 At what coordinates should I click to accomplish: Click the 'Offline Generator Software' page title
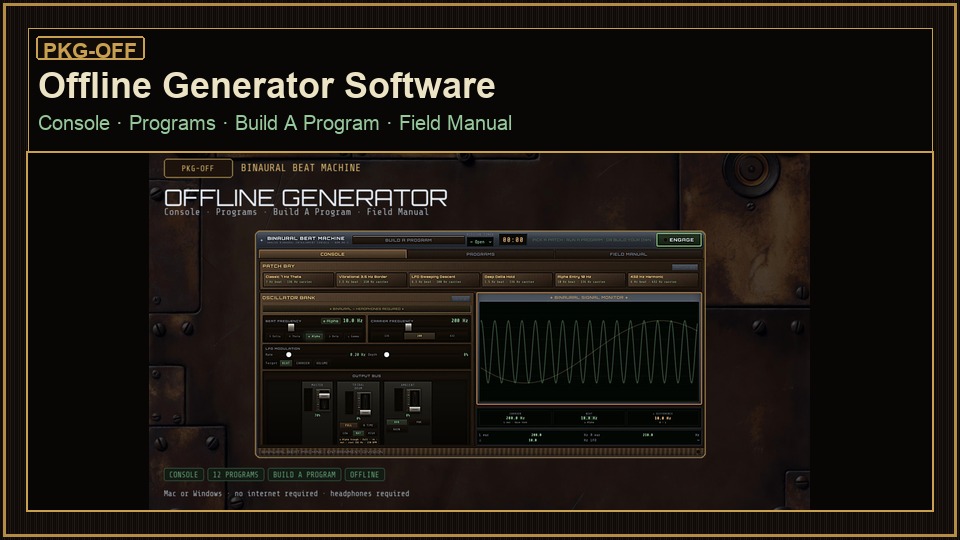coord(267,85)
